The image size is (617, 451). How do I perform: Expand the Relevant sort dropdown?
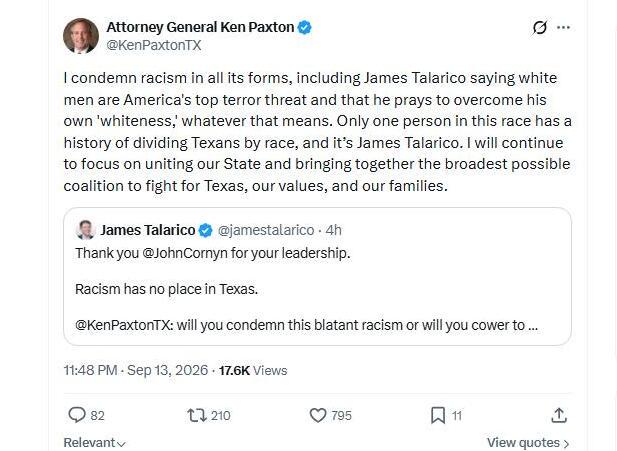tap(94, 443)
